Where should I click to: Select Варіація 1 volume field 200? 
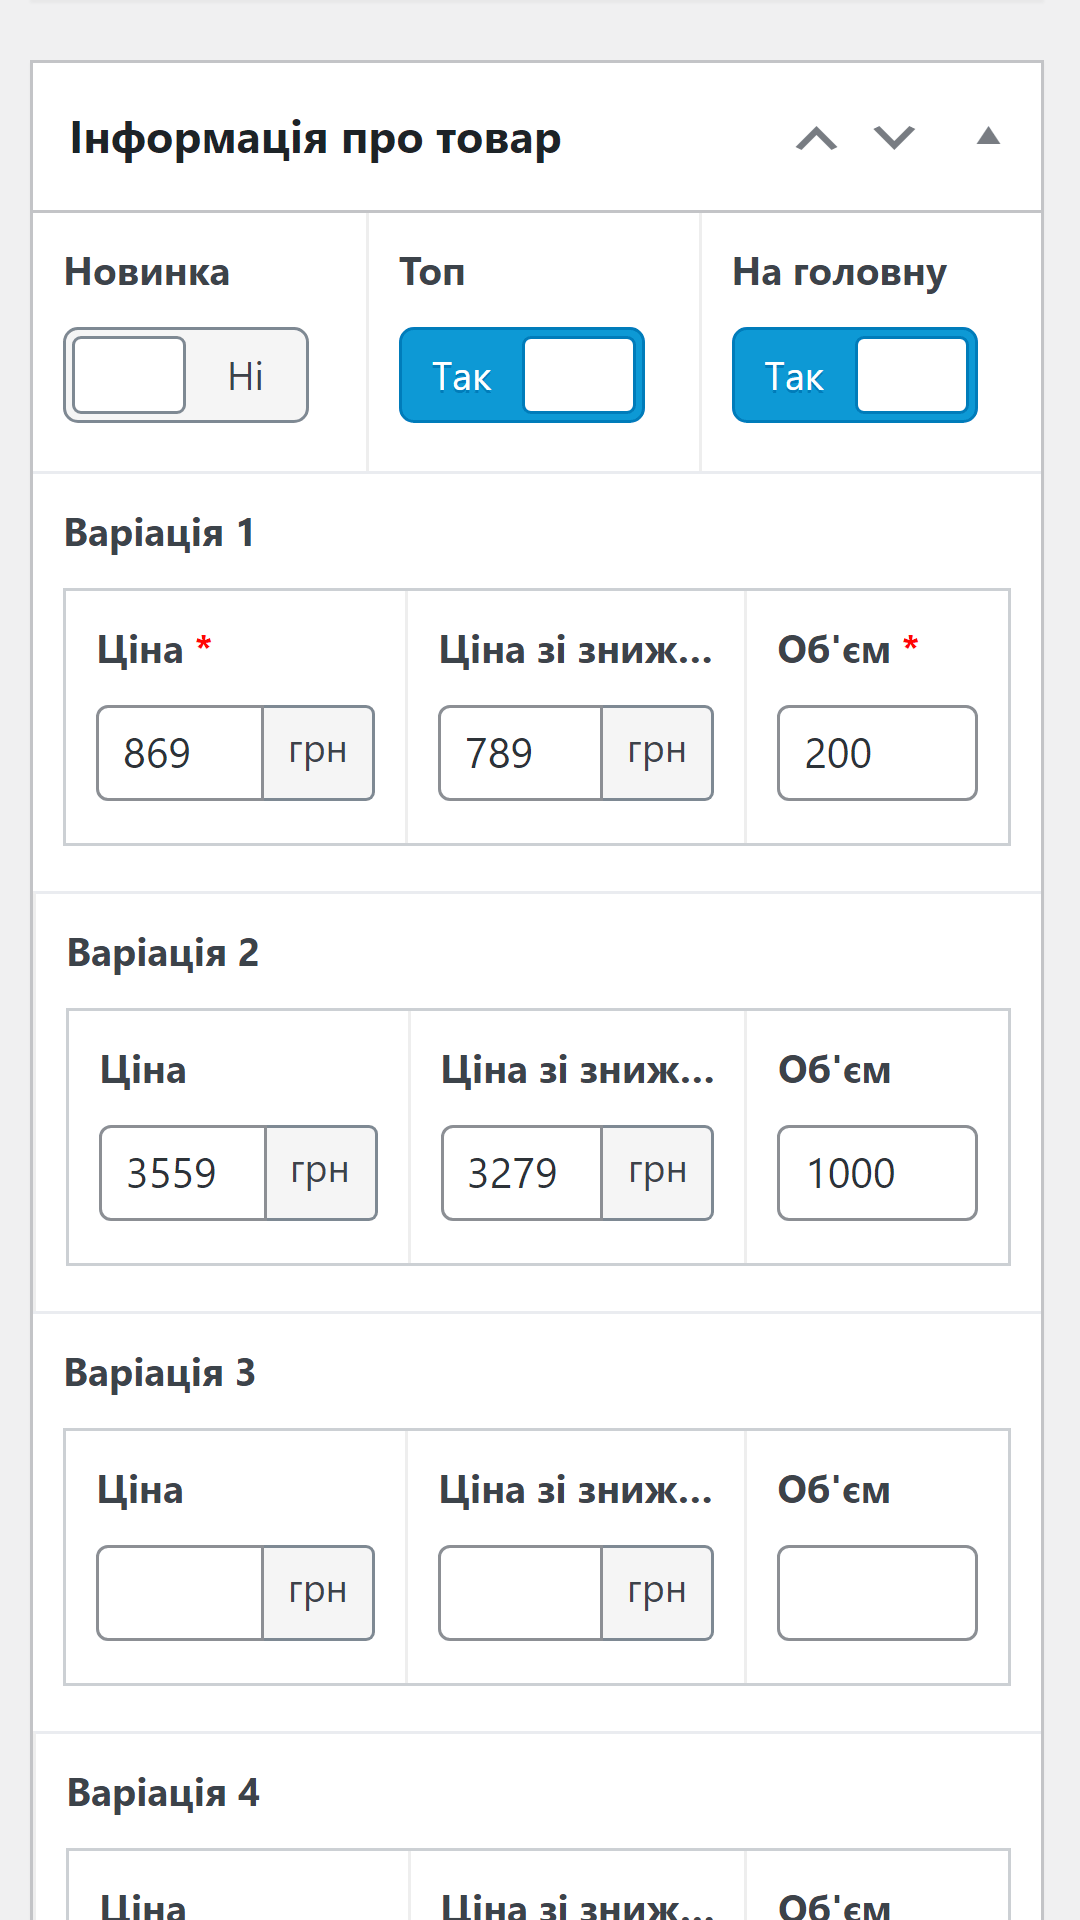coord(877,753)
